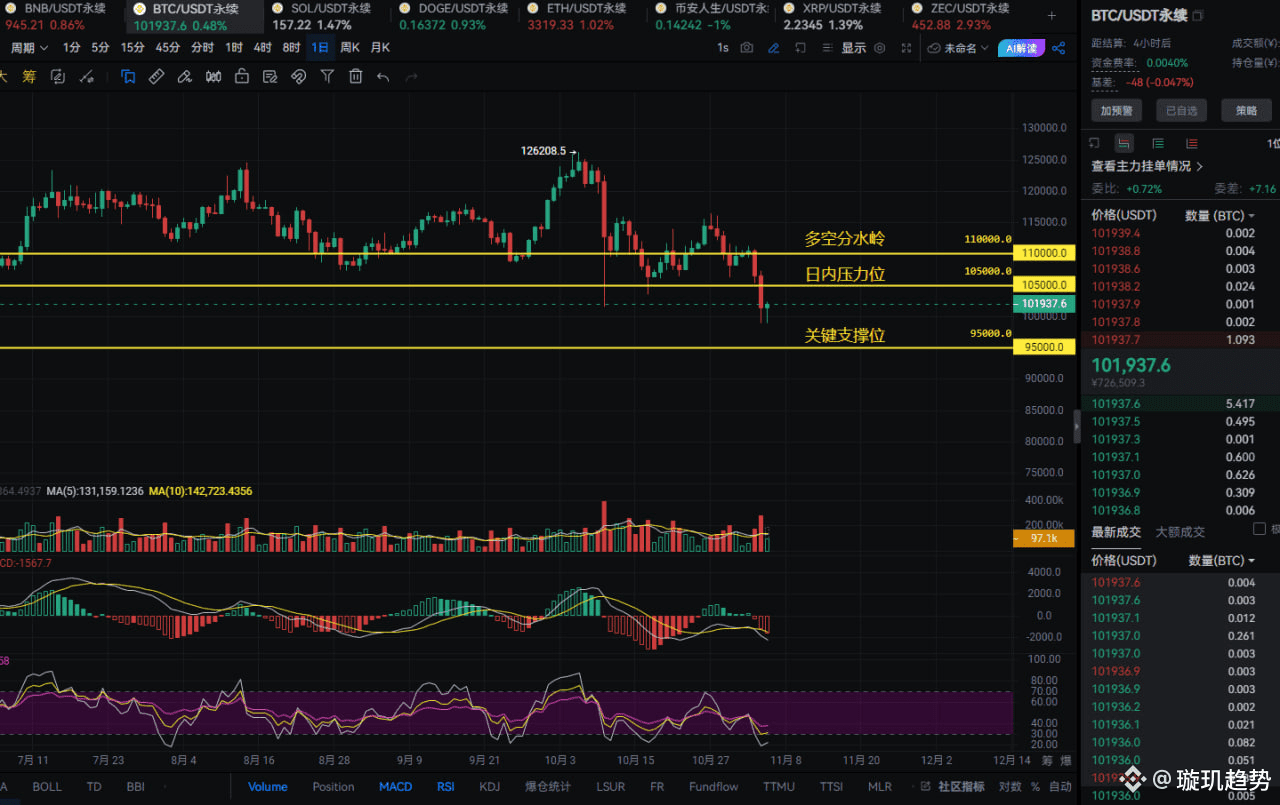
Task: Switch to the ETH/USDT永续 tab
Action: [577, 9]
